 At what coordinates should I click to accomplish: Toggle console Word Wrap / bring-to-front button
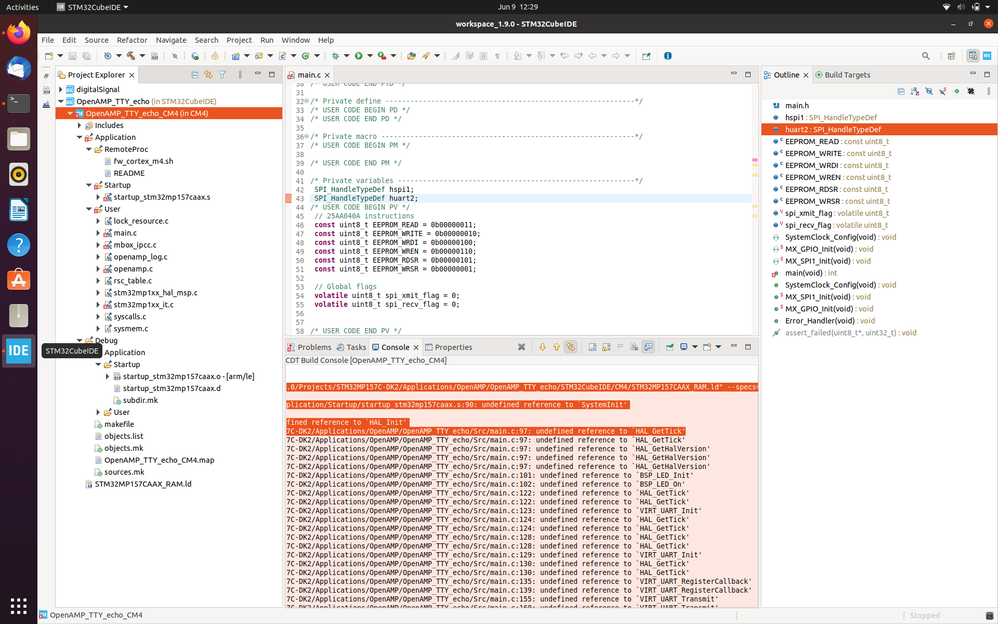click(649, 347)
